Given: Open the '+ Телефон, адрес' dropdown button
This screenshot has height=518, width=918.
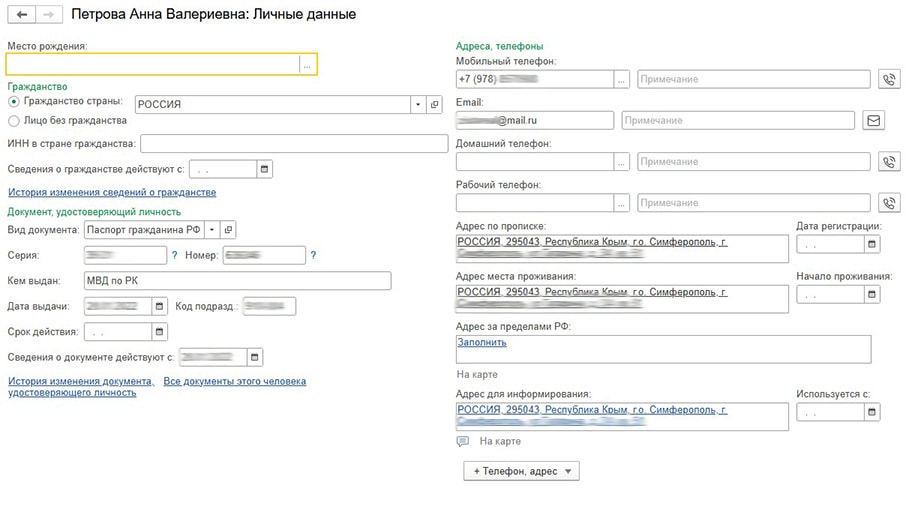Looking at the screenshot, I should point(521,470).
